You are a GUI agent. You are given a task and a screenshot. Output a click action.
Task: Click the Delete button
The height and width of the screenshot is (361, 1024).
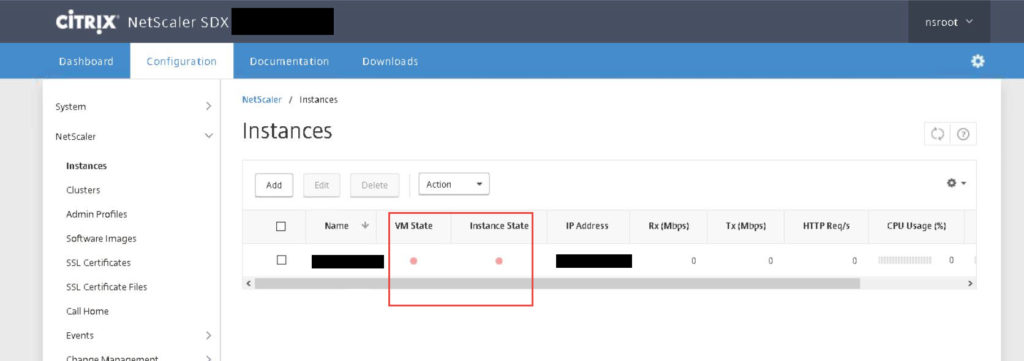click(375, 185)
